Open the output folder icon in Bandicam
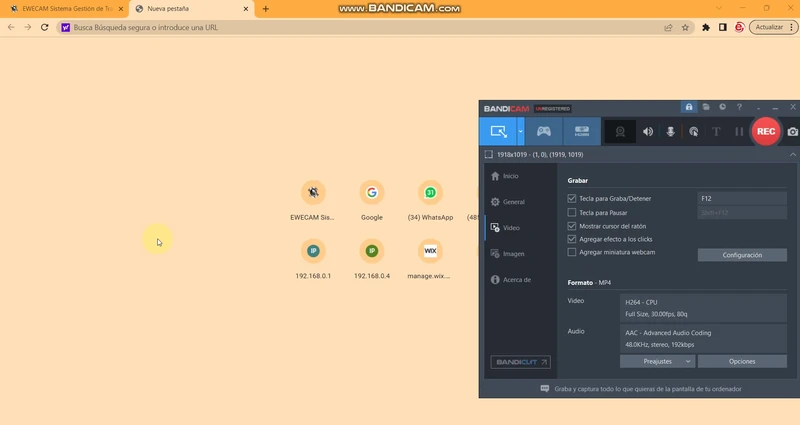 tap(706, 107)
